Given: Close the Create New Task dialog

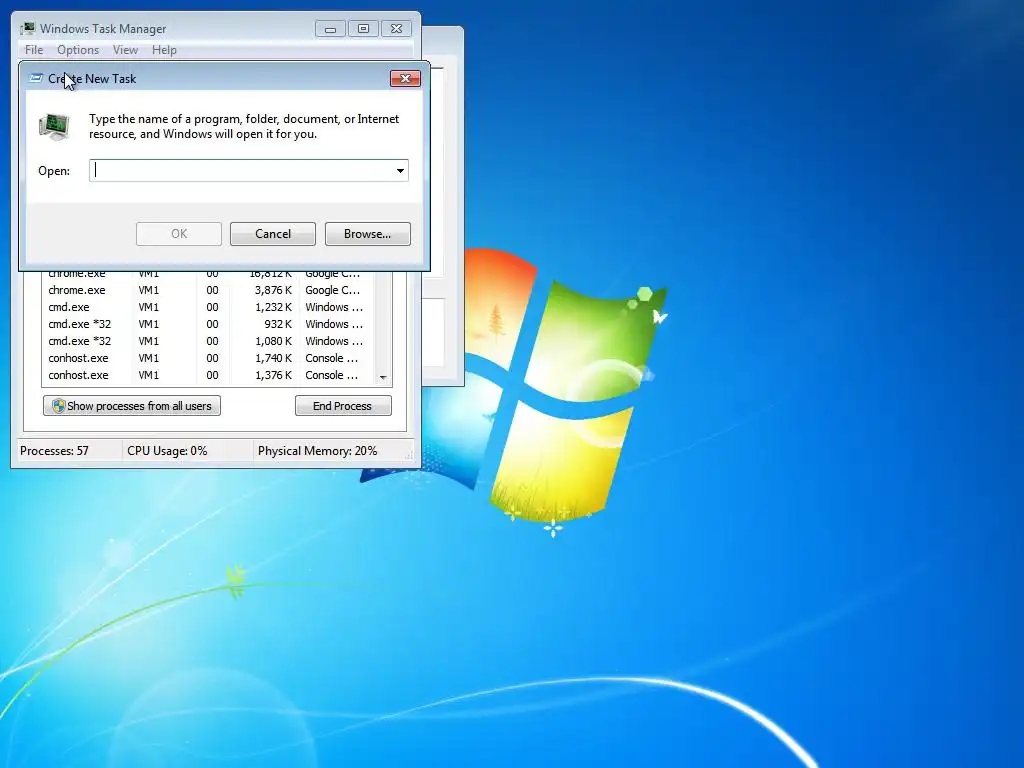Looking at the screenshot, I should (405, 78).
